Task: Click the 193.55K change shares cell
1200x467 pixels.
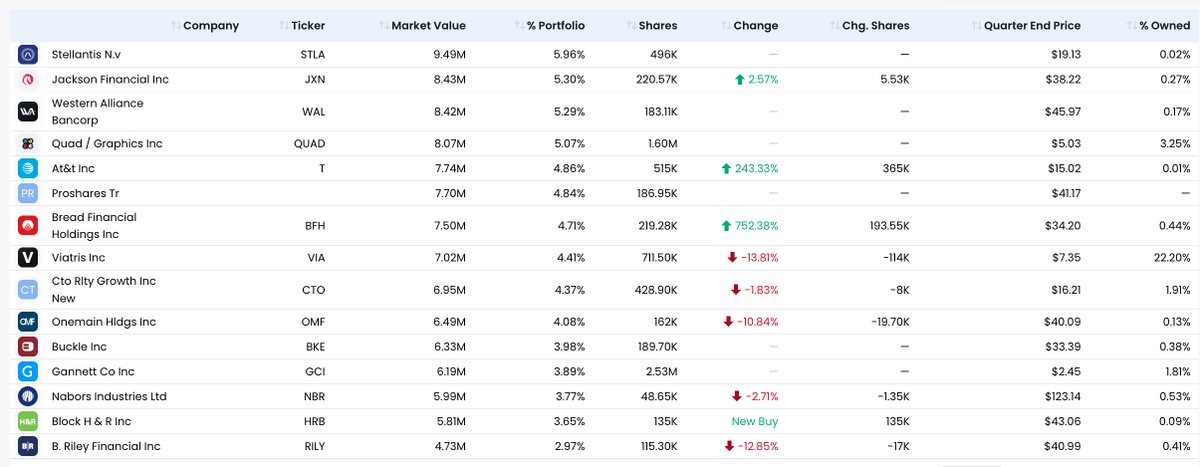Action: point(889,226)
